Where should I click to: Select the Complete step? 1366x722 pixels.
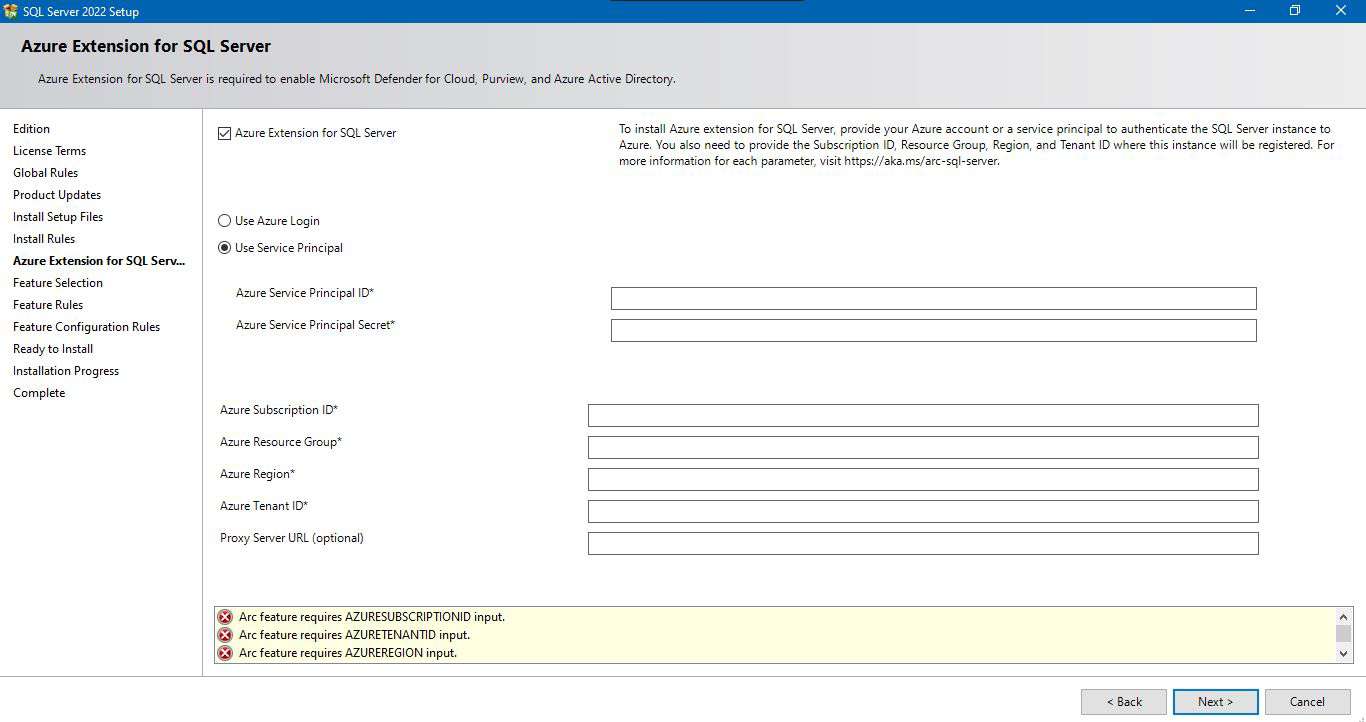coord(39,393)
